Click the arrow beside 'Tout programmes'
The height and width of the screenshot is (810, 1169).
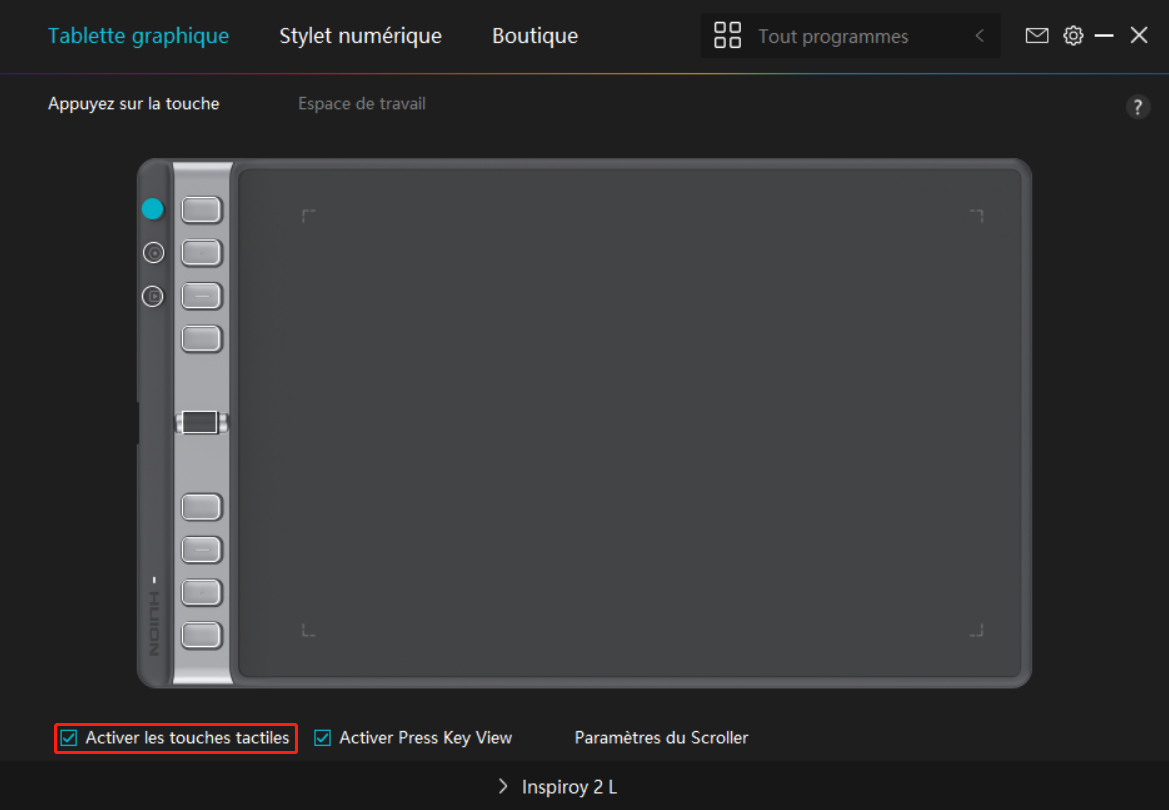coord(979,37)
